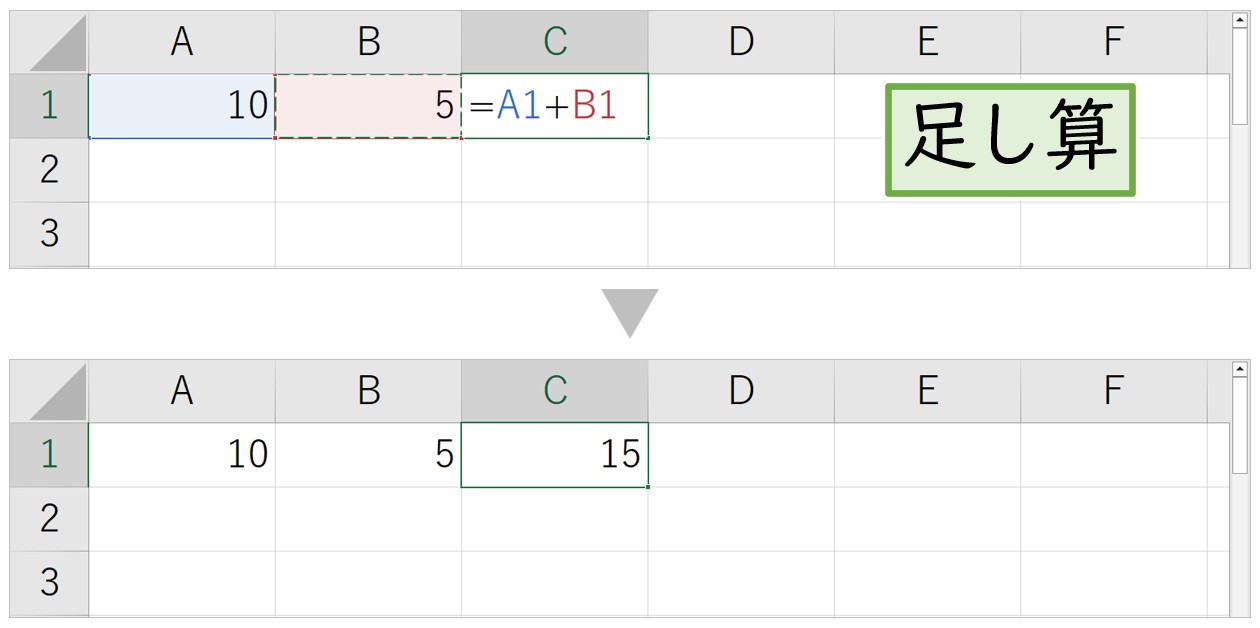The image size is (1260, 628).
Task: Select column F header in bottom sheet
Action: tap(1114, 391)
